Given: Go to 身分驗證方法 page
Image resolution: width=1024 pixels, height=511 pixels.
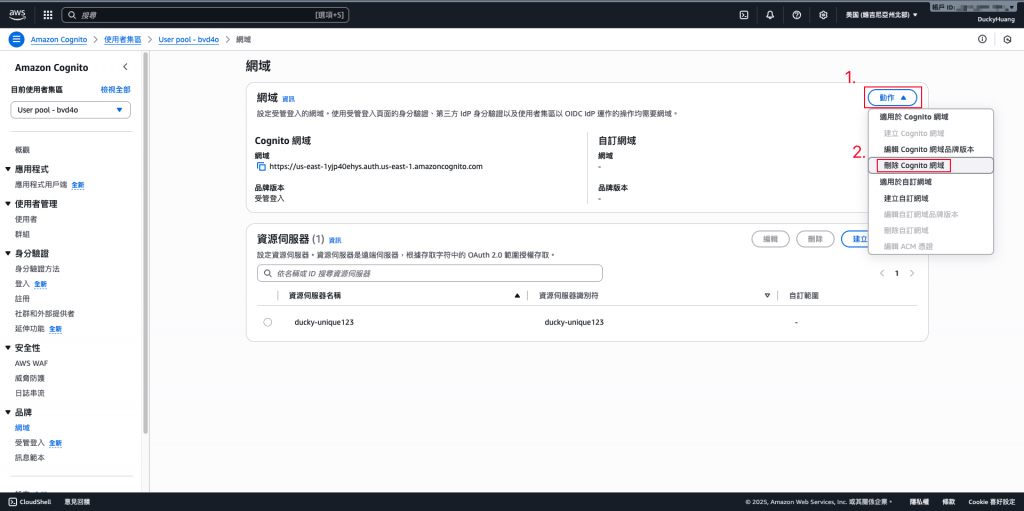Looking at the screenshot, I should [37, 269].
